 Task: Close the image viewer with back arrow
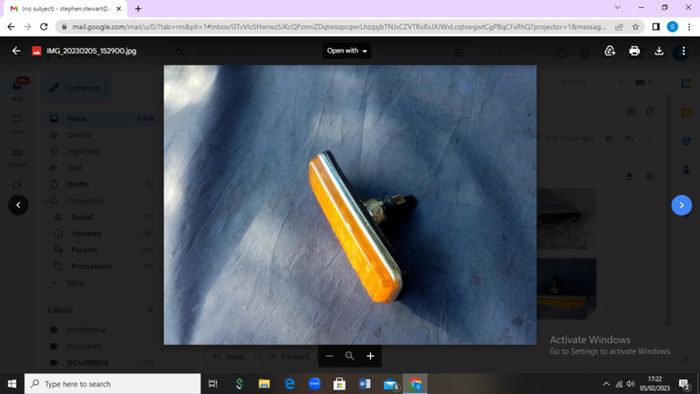[16, 51]
